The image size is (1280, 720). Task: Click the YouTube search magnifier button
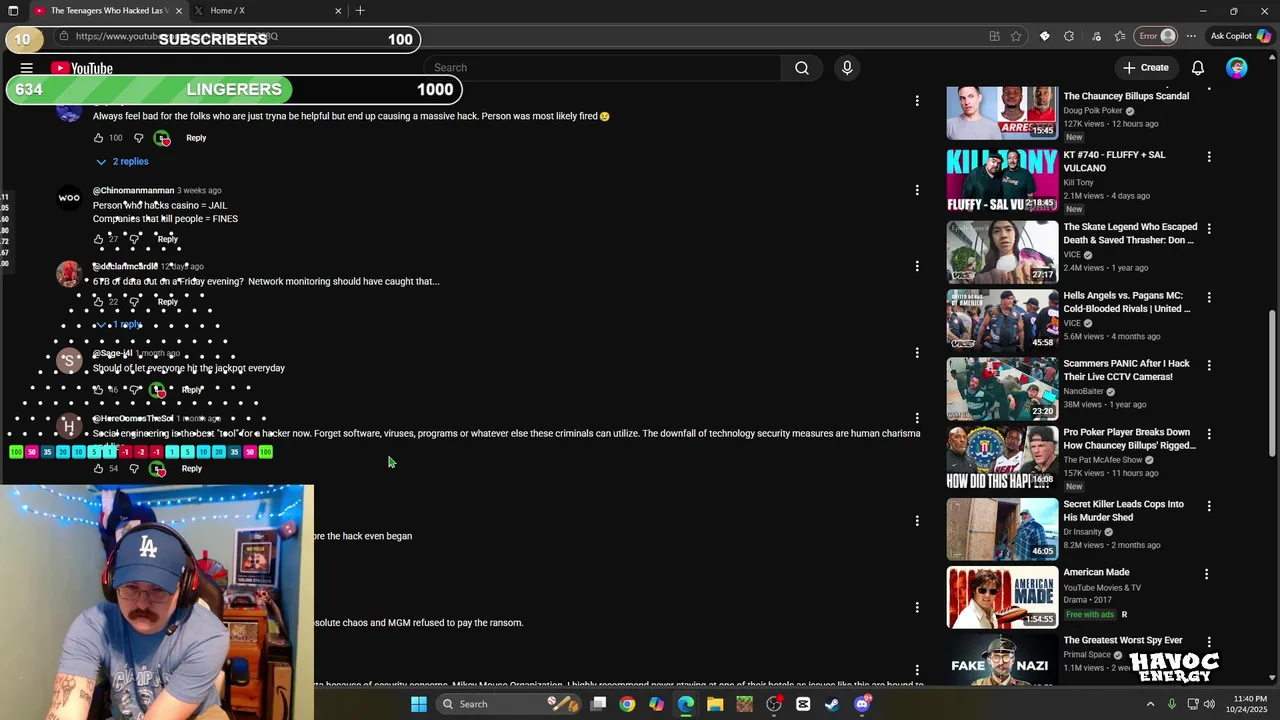click(x=802, y=68)
